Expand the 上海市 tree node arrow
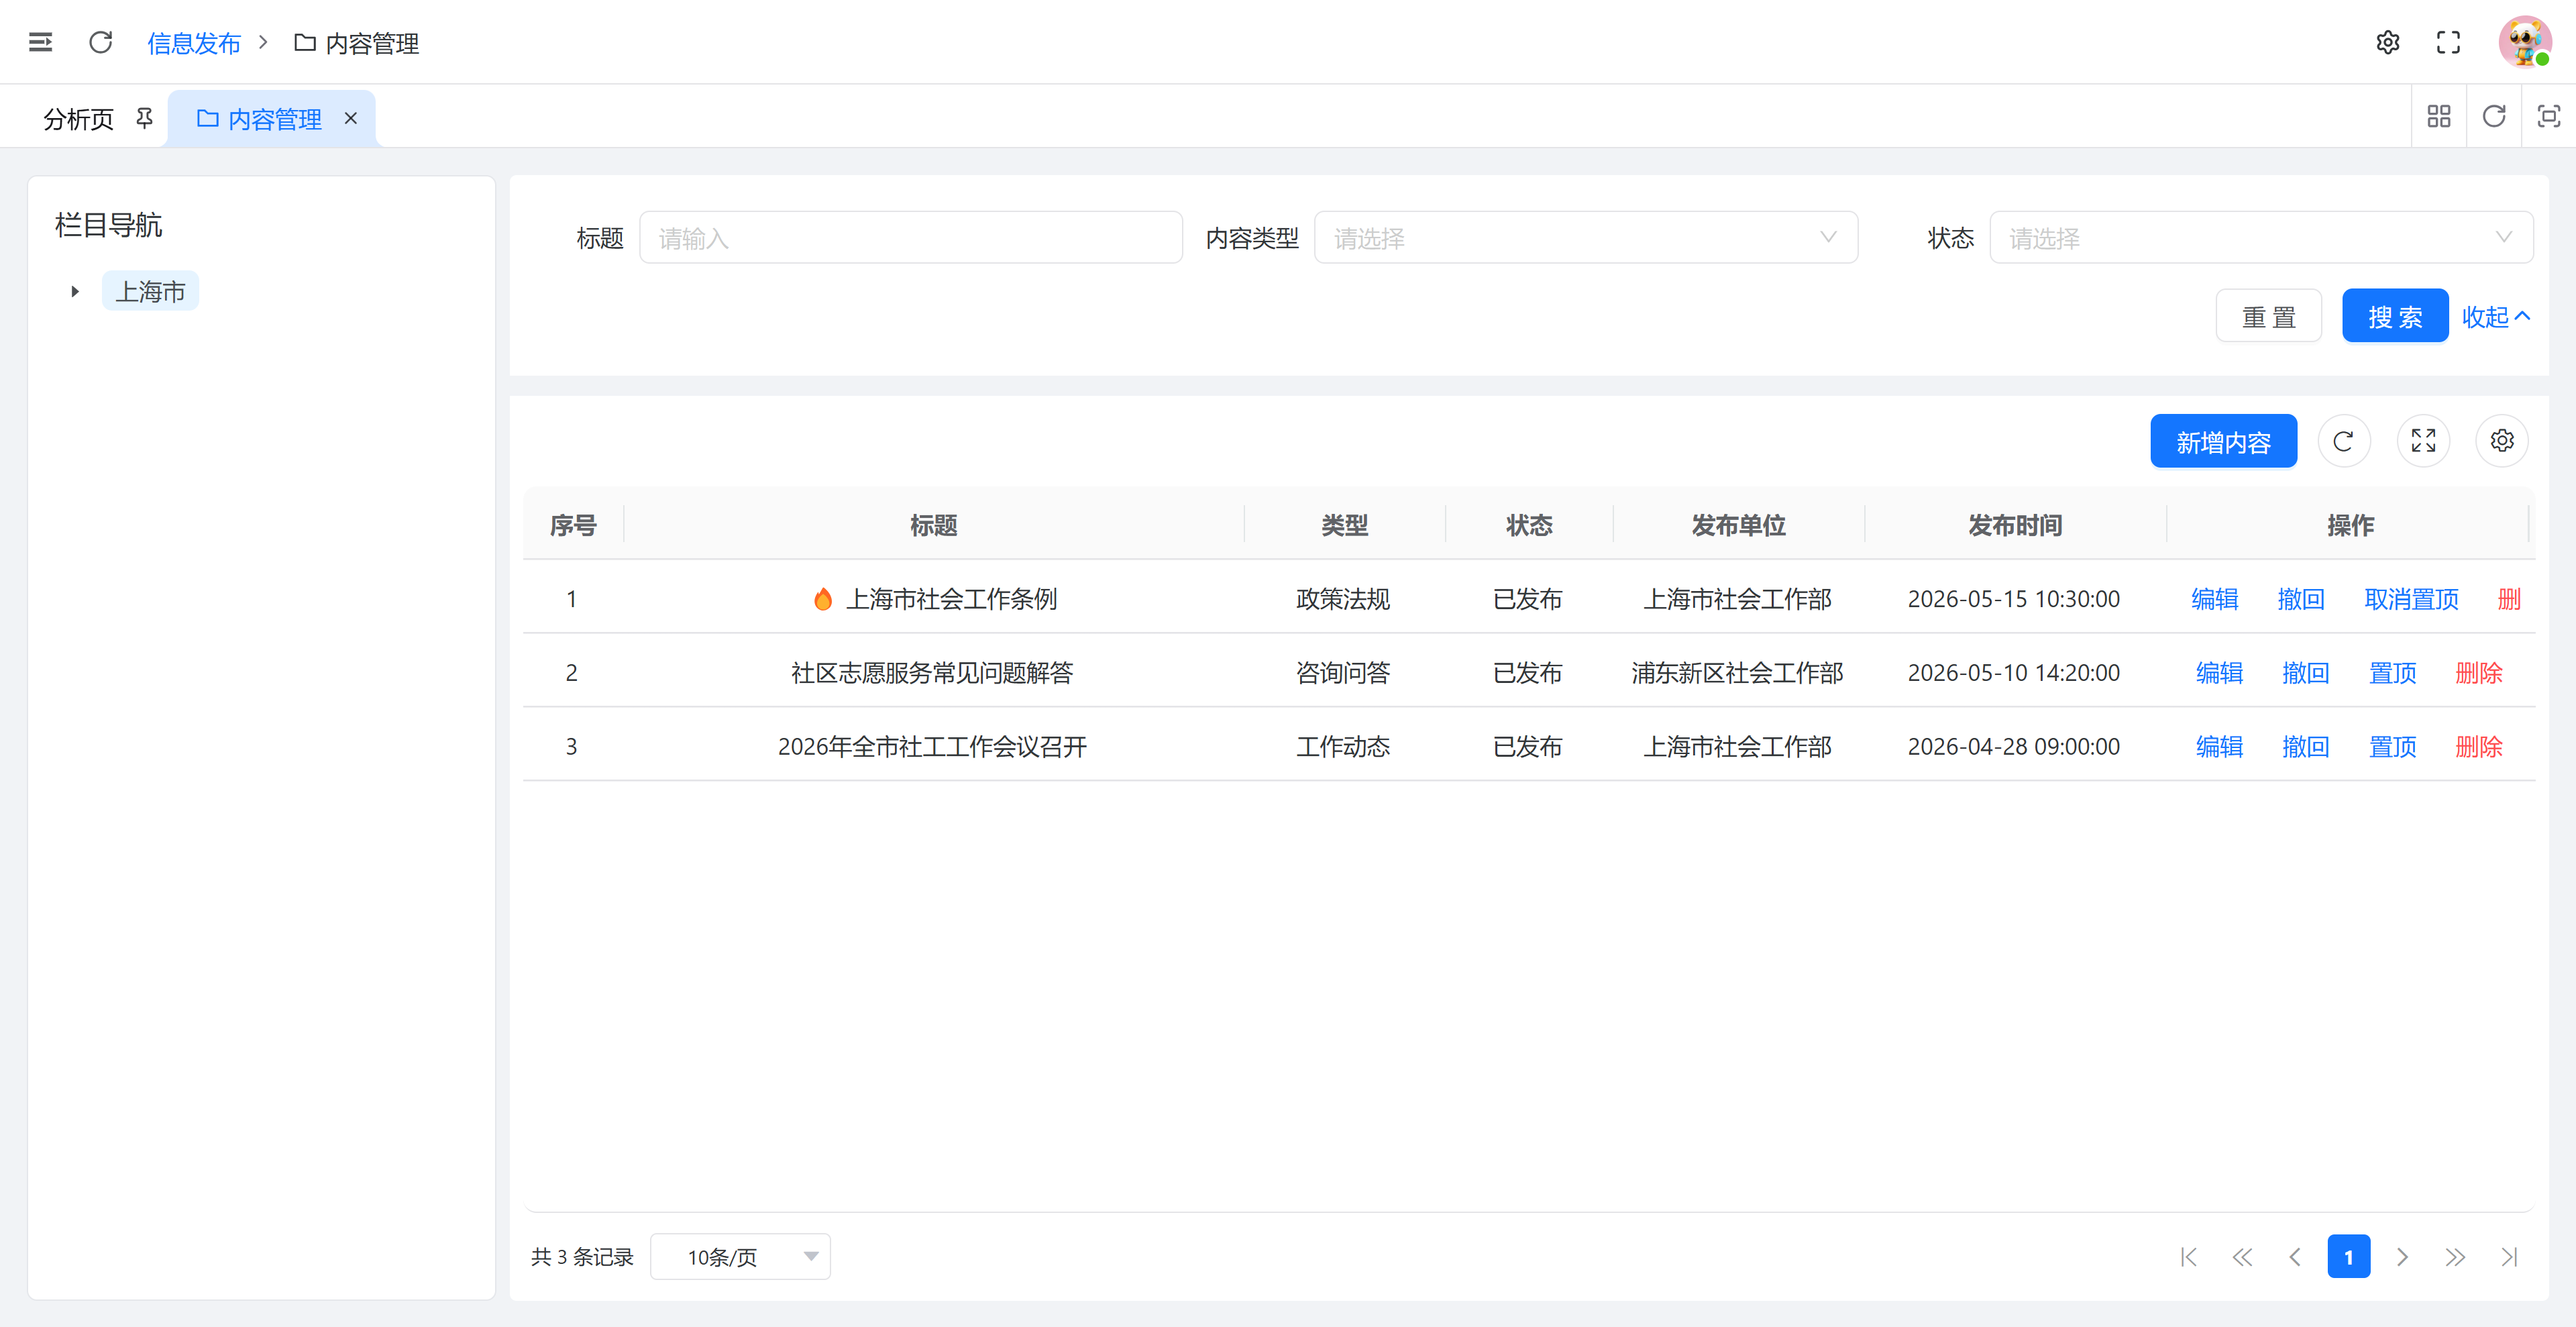Viewport: 2576px width, 1327px height. pyautogui.click(x=75, y=292)
